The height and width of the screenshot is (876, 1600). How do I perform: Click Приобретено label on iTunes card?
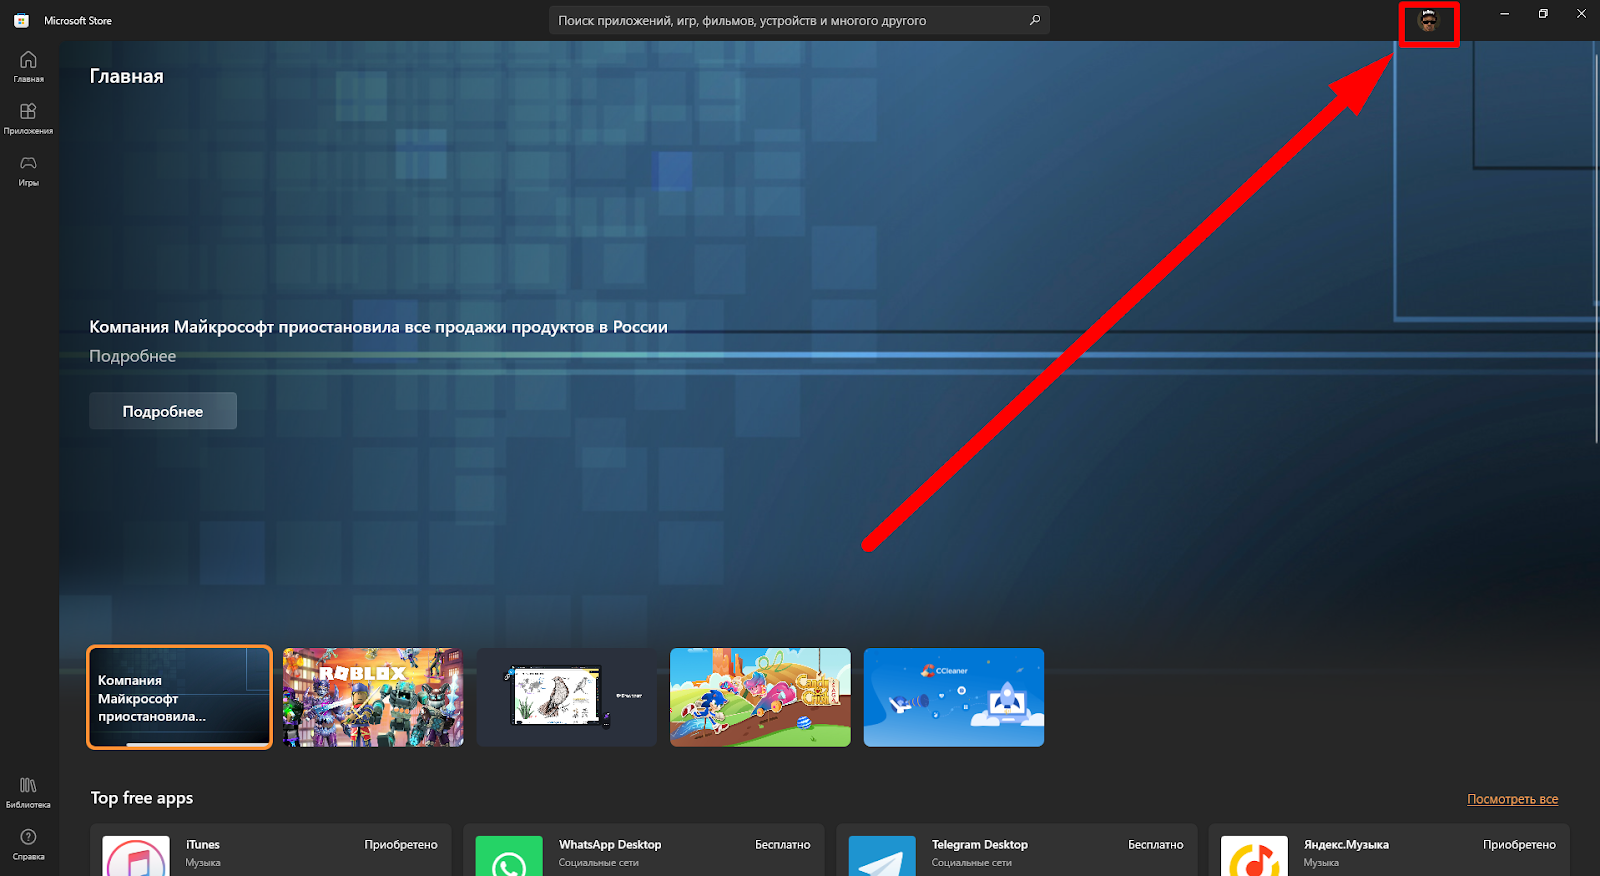401,845
